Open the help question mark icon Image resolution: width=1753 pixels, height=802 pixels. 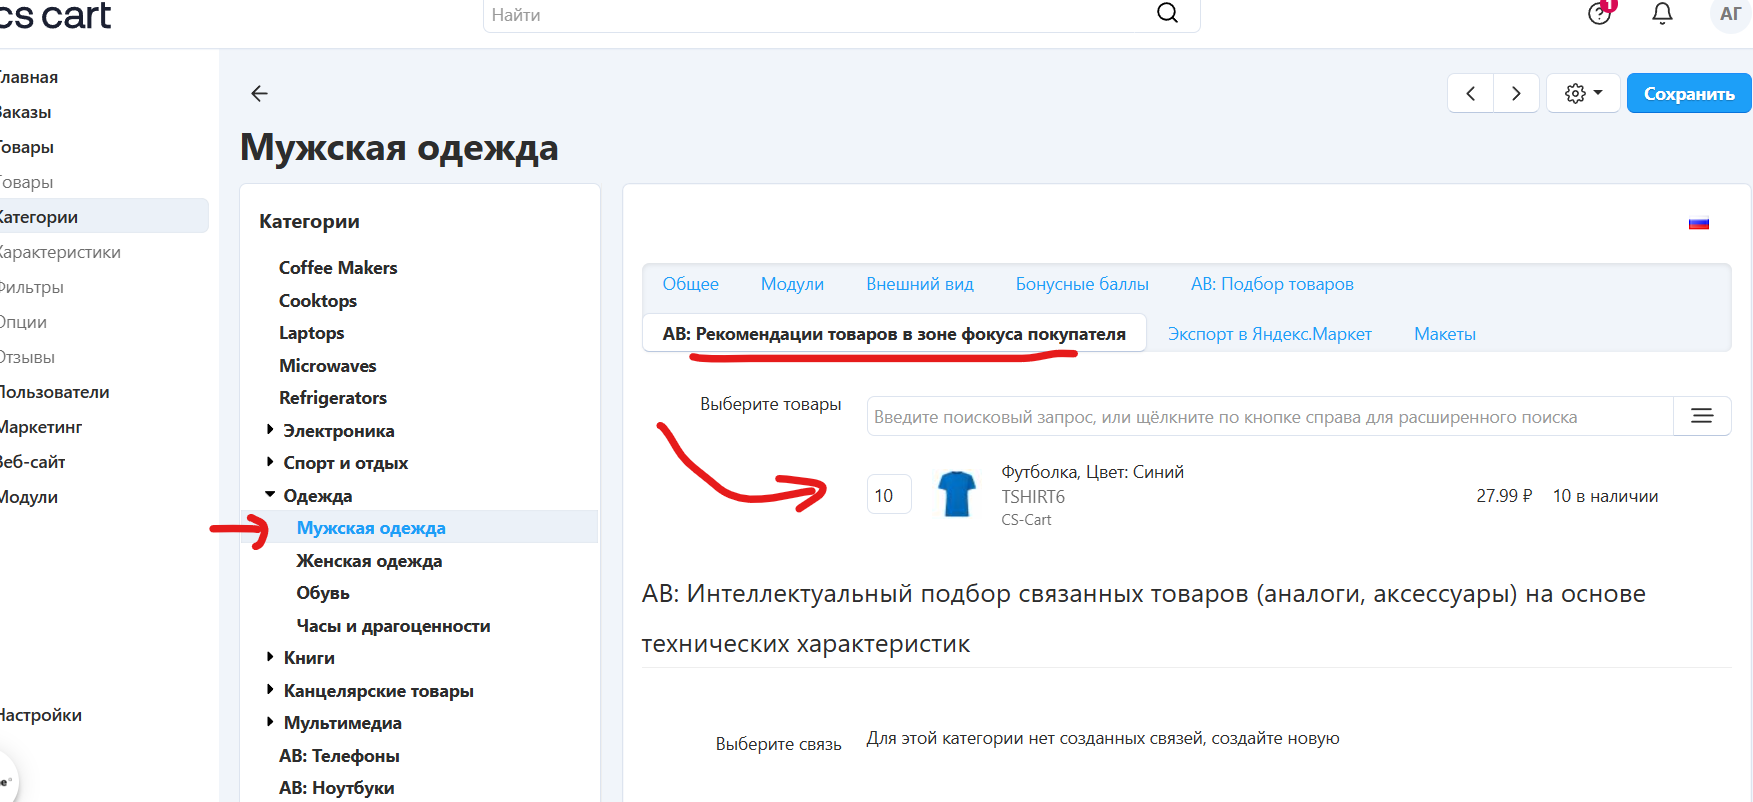pyautogui.click(x=1599, y=14)
